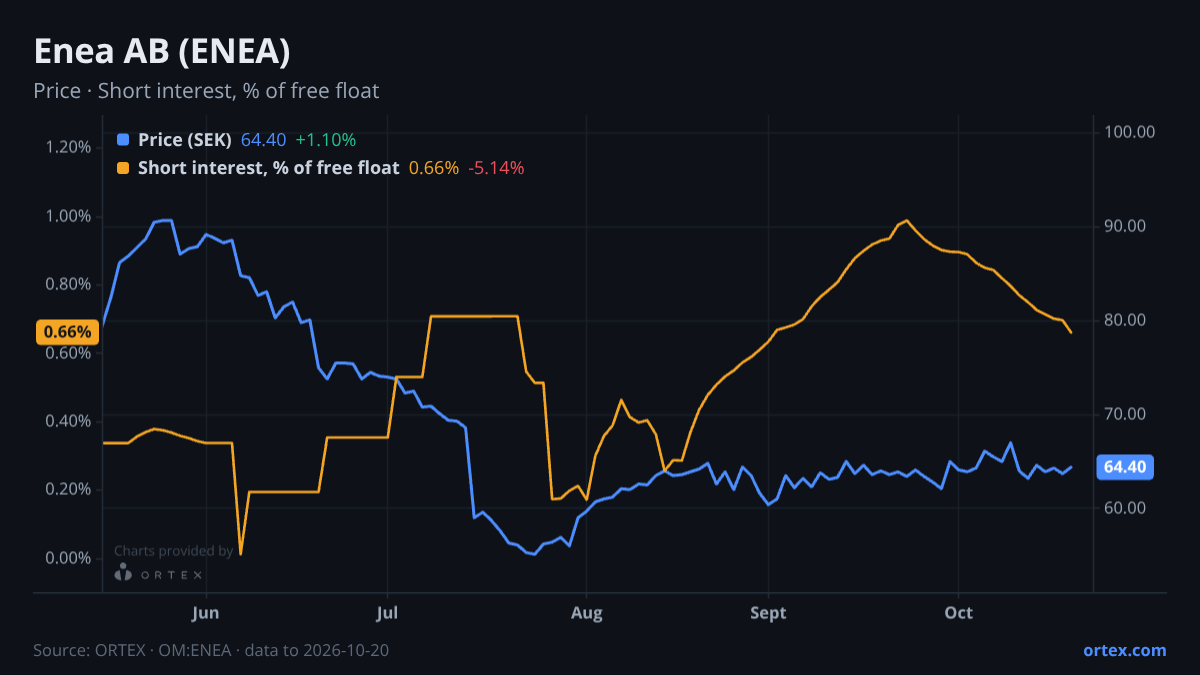Click the ORTEX logo icon

123,573
